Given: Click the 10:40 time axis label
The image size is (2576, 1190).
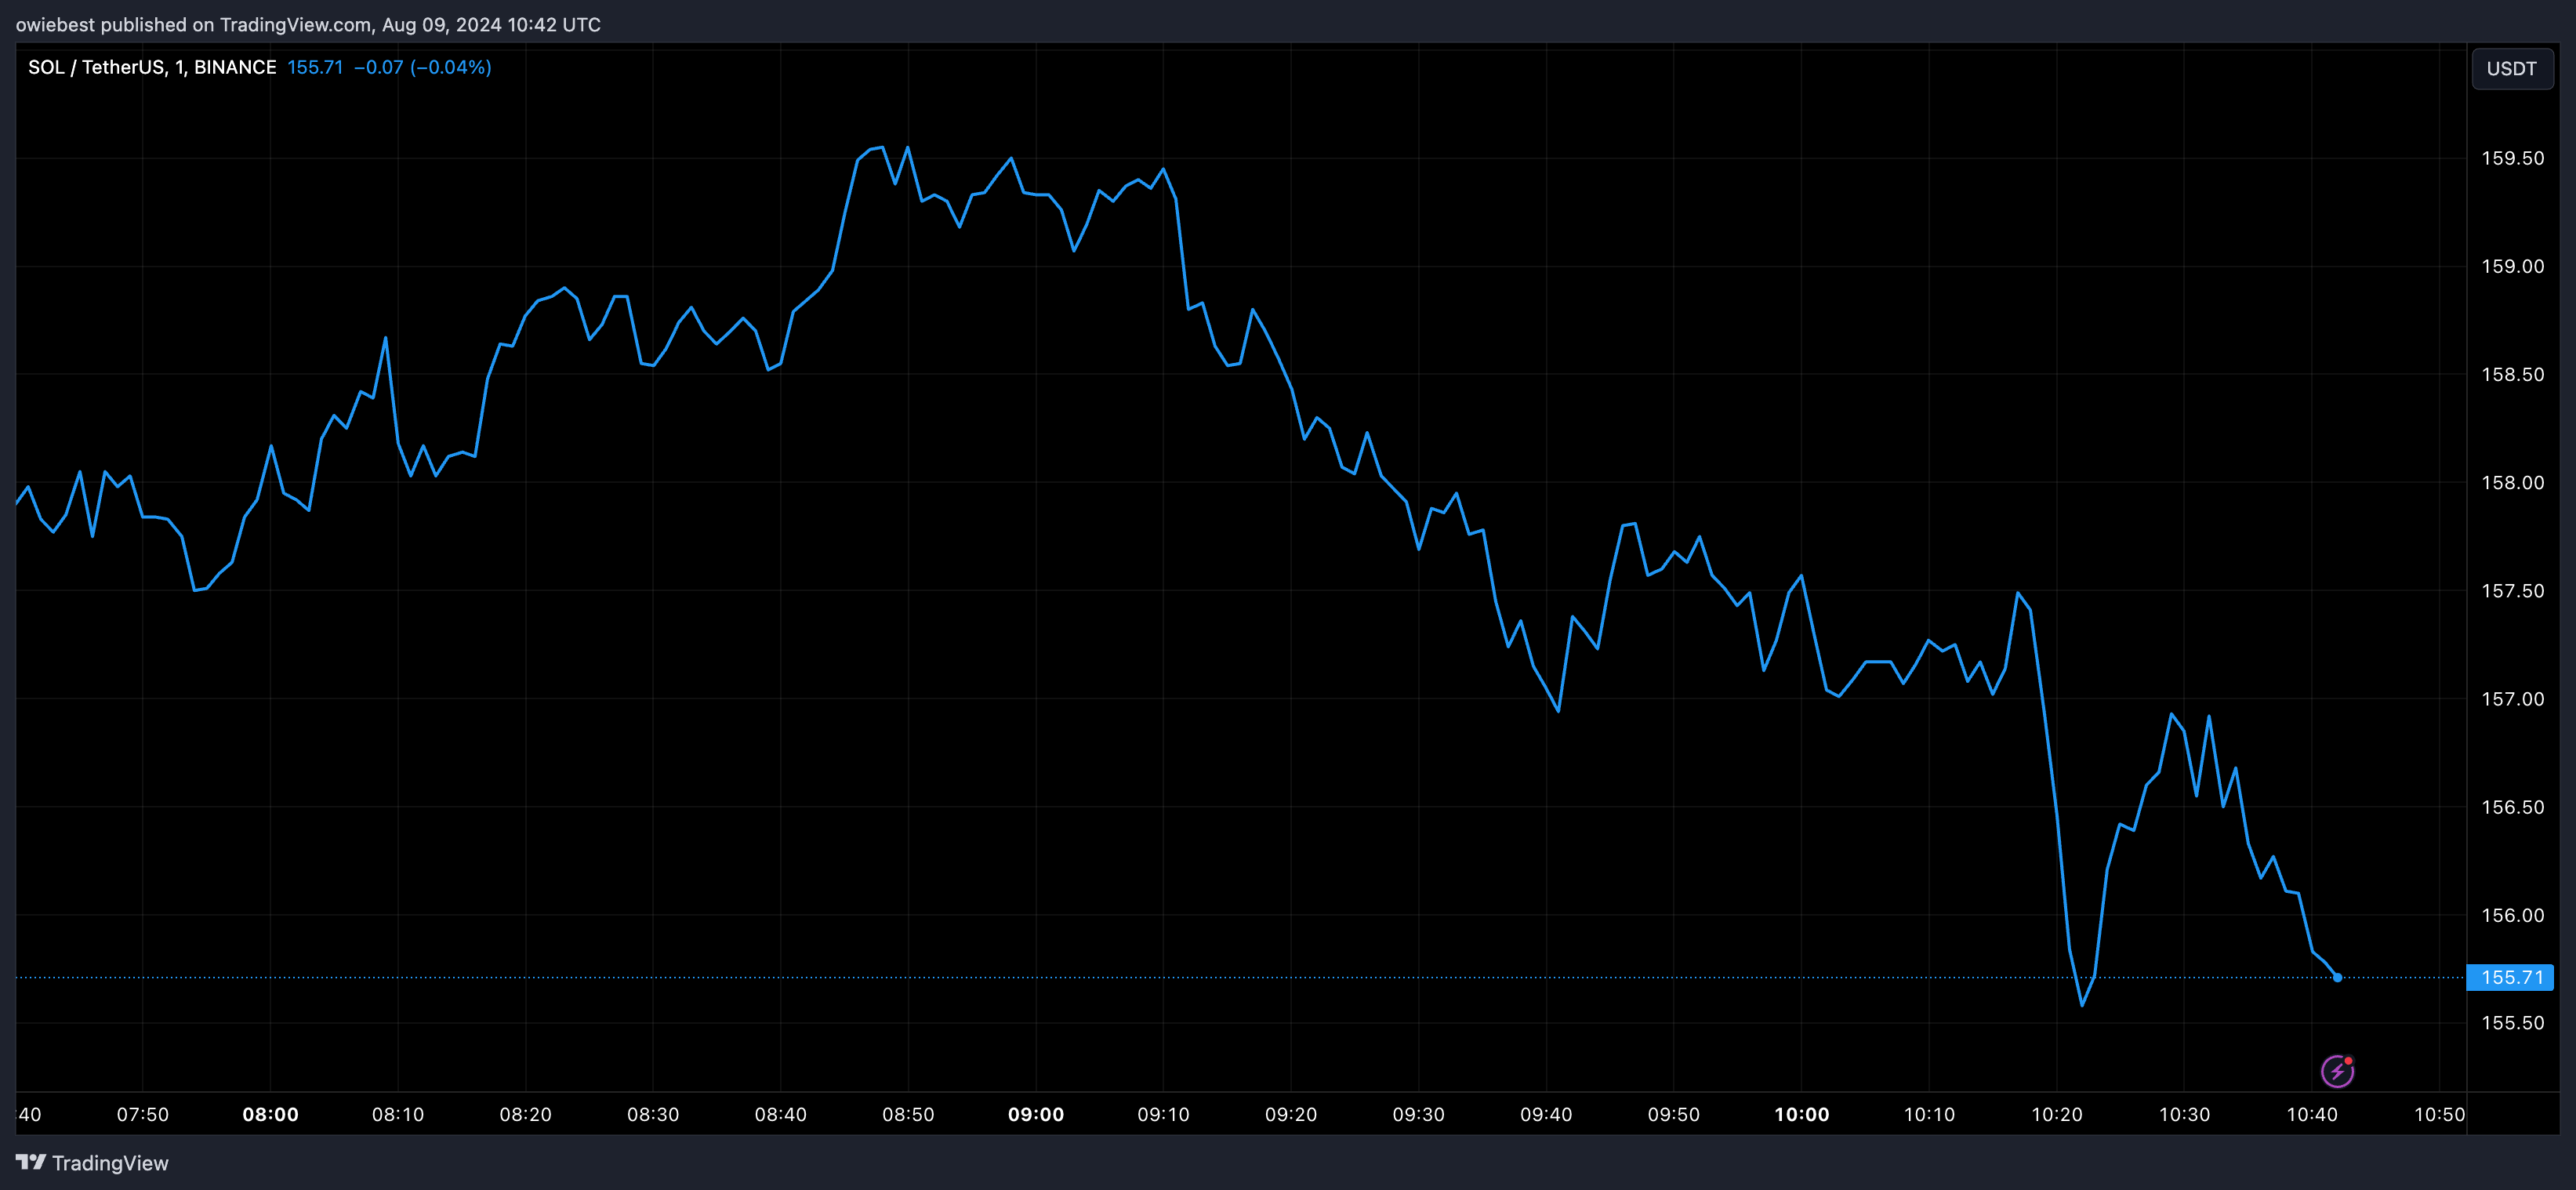Looking at the screenshot, I should pyautogui.click(x=2312, y=1114).
